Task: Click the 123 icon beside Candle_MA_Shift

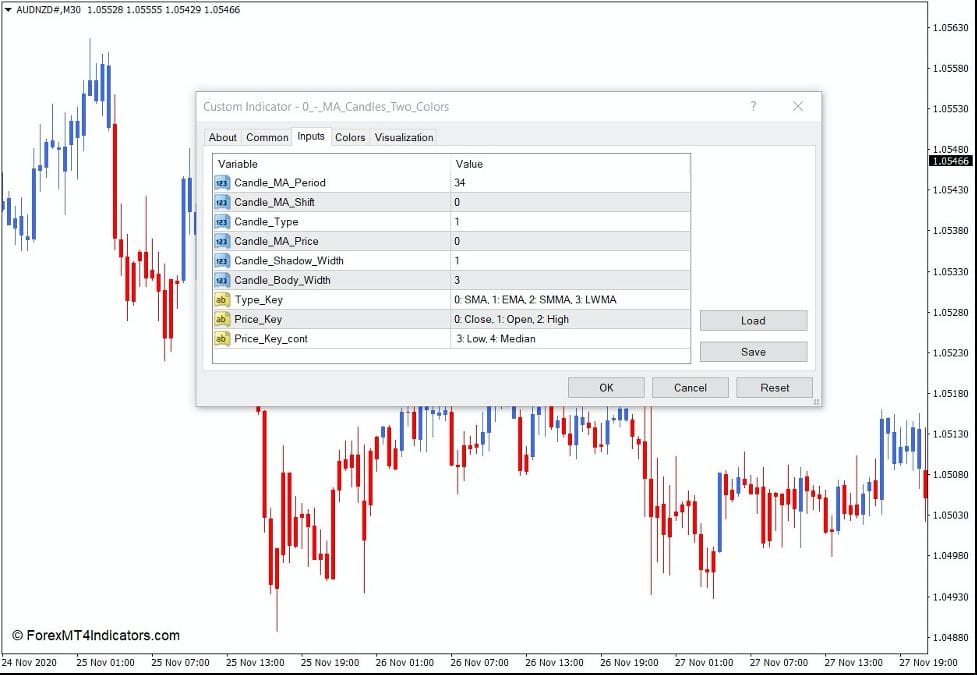Action: [x=220, y=202]
